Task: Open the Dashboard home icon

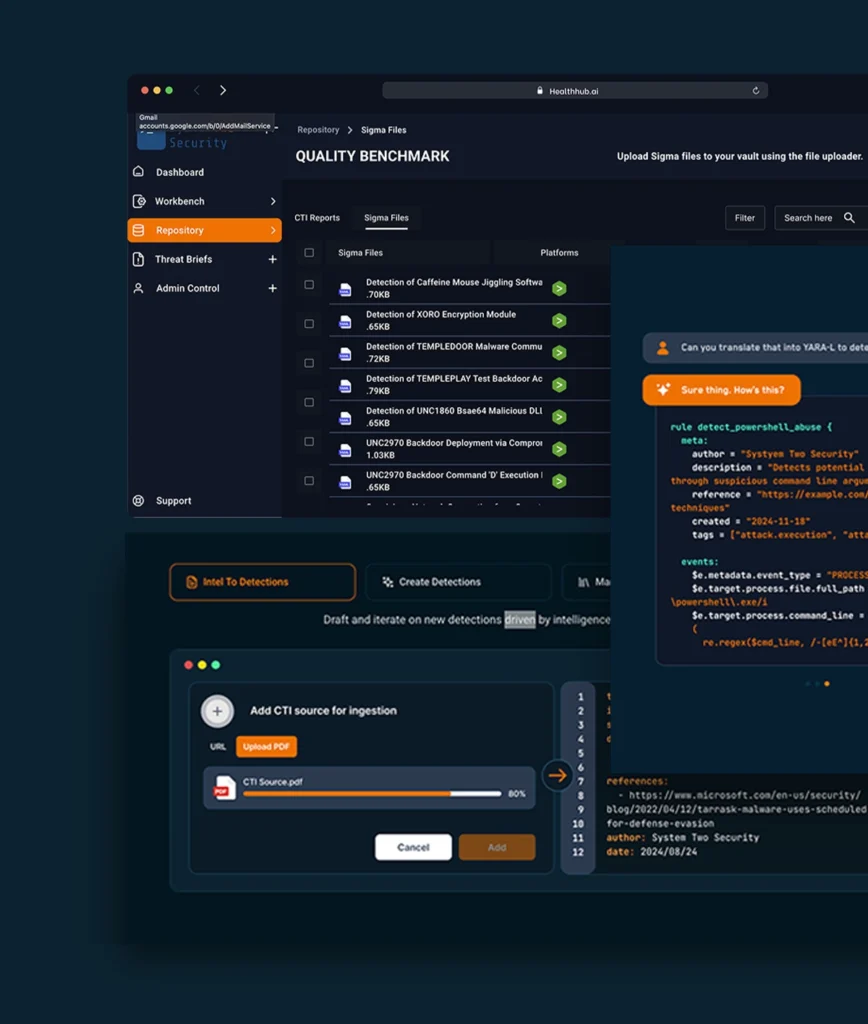Action: point(138,172)
